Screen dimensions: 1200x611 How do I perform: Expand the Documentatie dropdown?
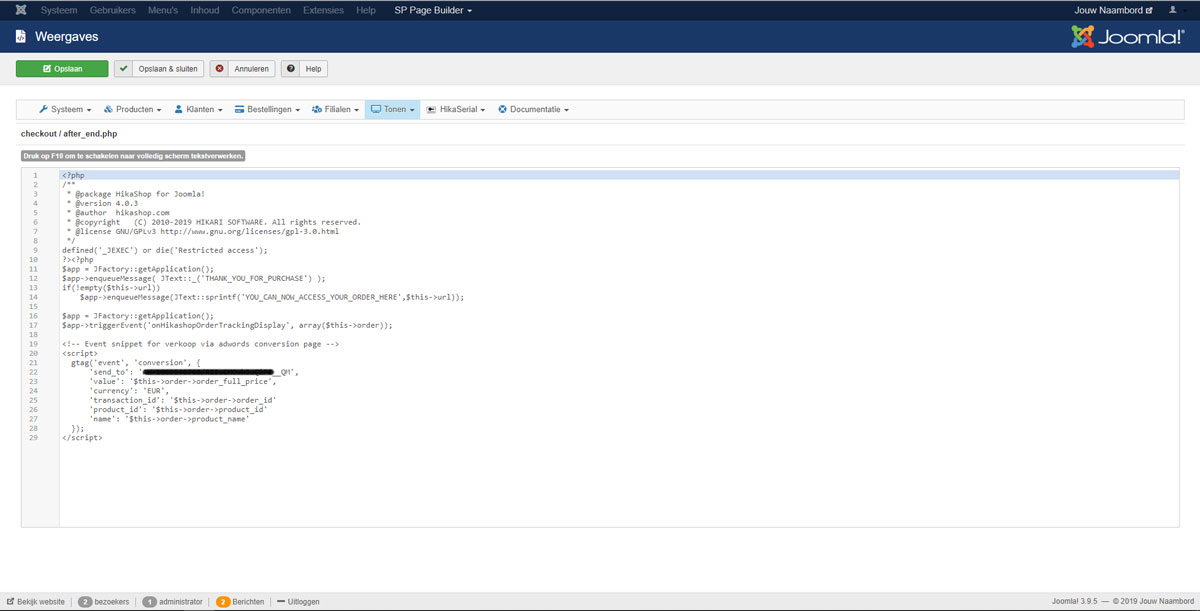533,109
